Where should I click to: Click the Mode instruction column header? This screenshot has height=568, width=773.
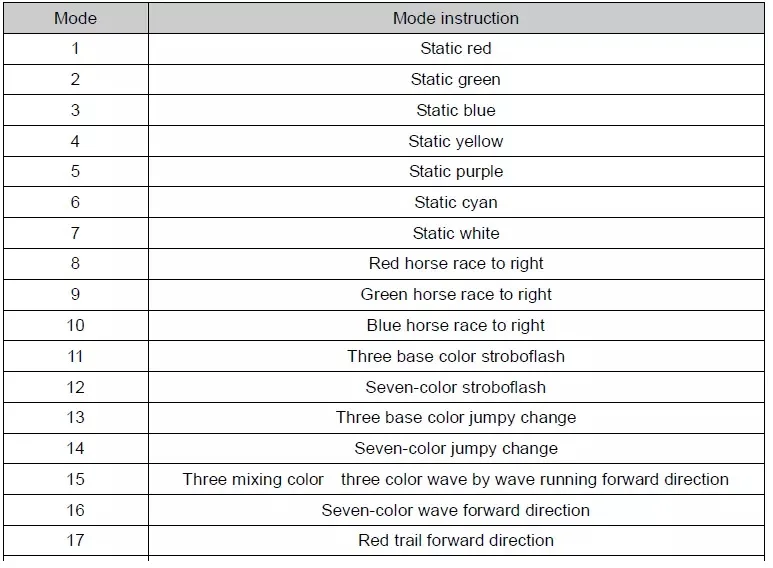(456, 18)
